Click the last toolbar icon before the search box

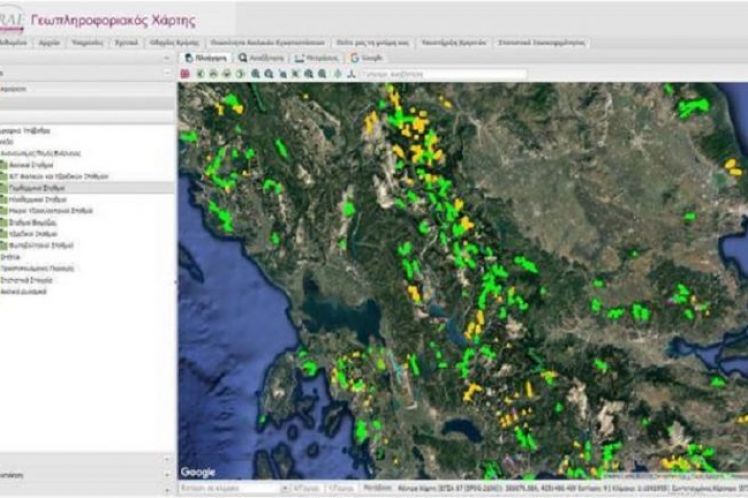coord(351,74)
